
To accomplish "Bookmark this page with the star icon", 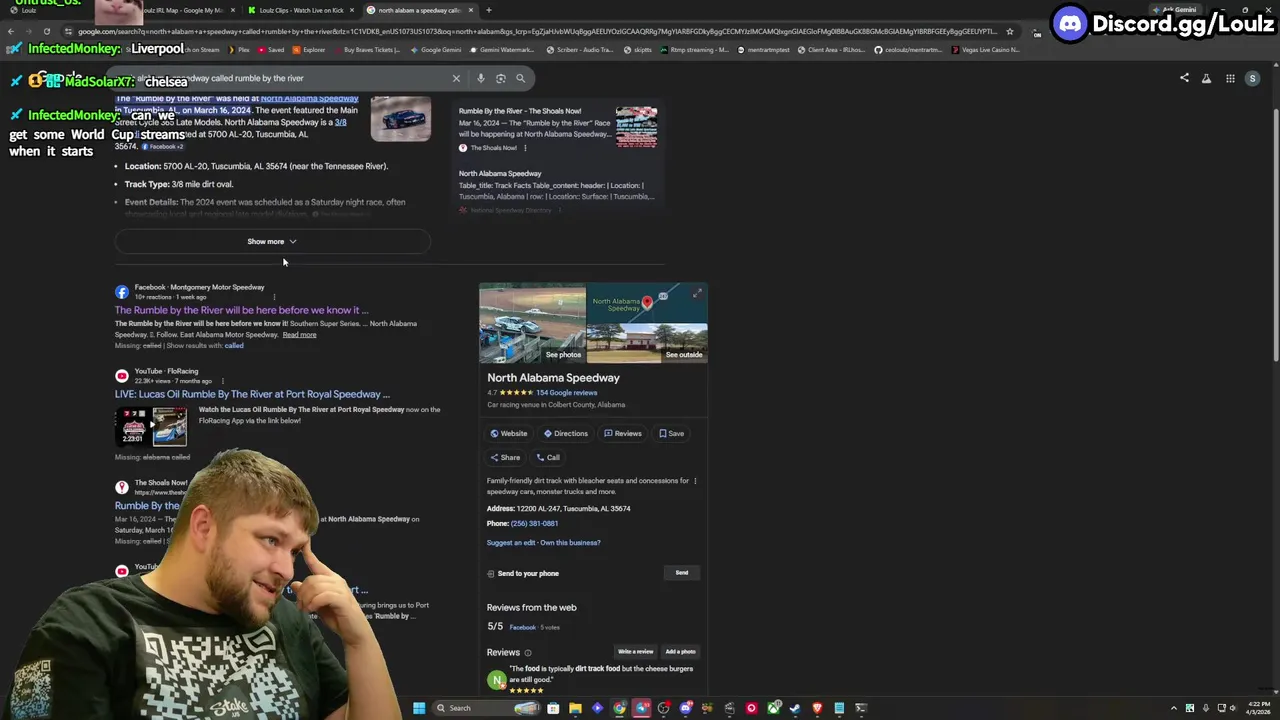I will click(1010, 31).
